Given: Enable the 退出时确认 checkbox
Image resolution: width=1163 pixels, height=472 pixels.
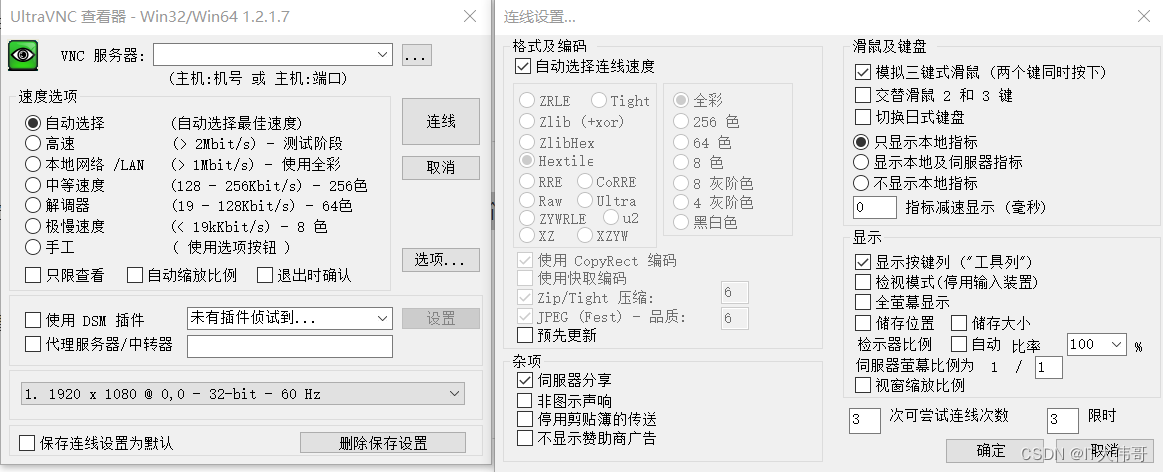Looking at the screenshot, I should [265, 275].
